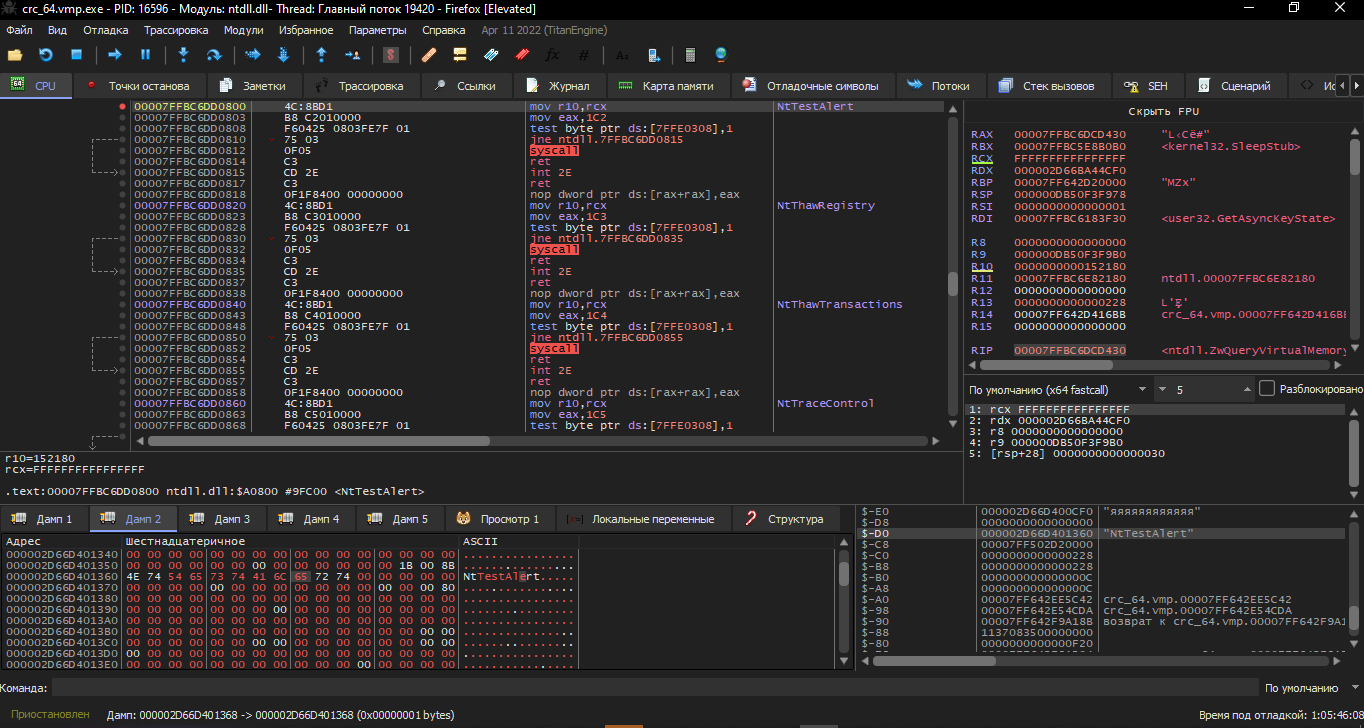Select the Дамп 1 tab
1364x728 pixels.
(45, 519)
